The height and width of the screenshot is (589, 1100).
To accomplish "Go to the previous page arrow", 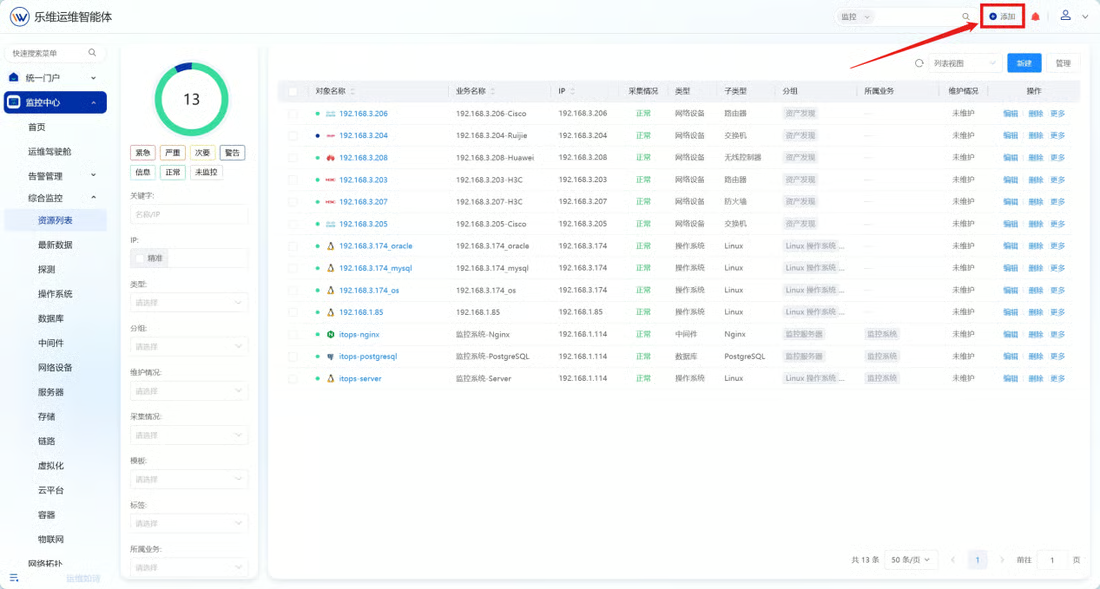I will [x=953, y=560].
